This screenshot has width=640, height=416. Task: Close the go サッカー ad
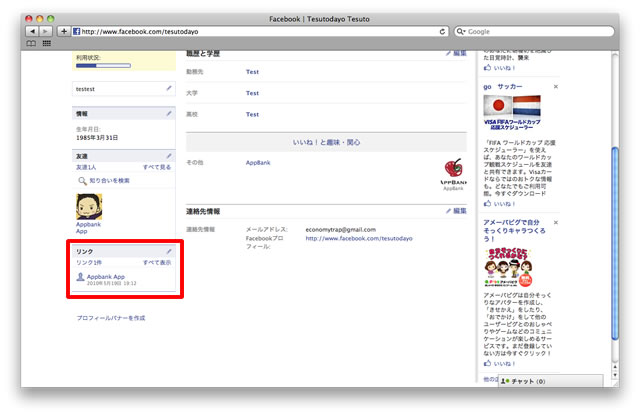click(x=556, y=87)
